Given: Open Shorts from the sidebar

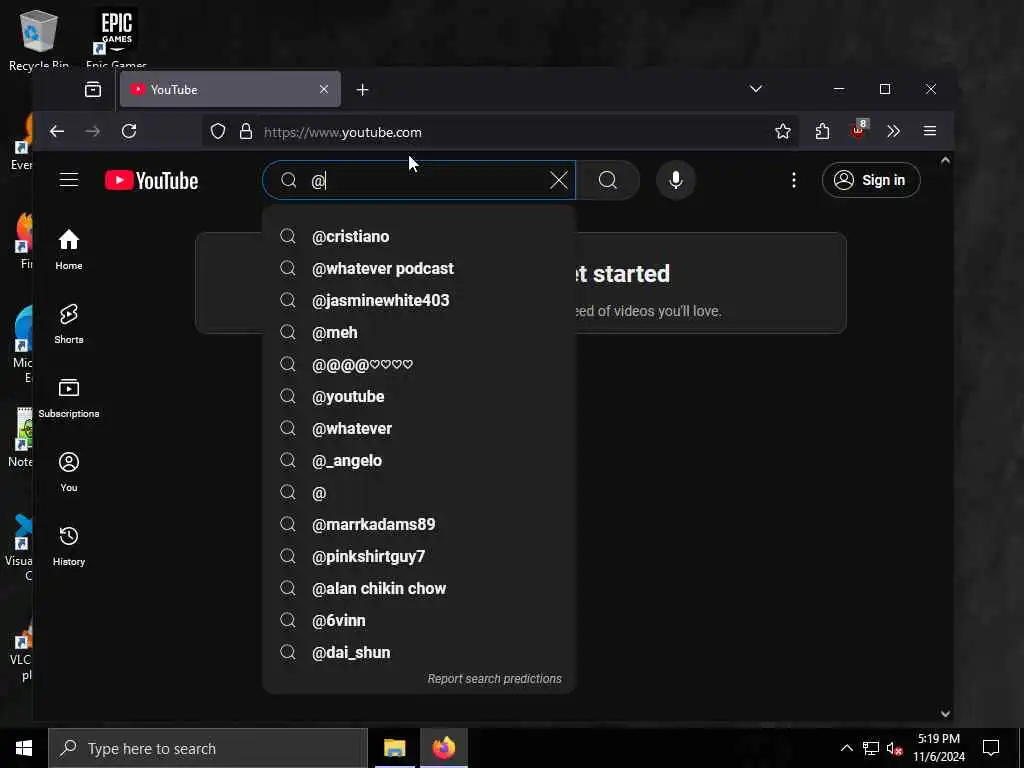Looking at the screenshot, I should click(x=69, y=323).
